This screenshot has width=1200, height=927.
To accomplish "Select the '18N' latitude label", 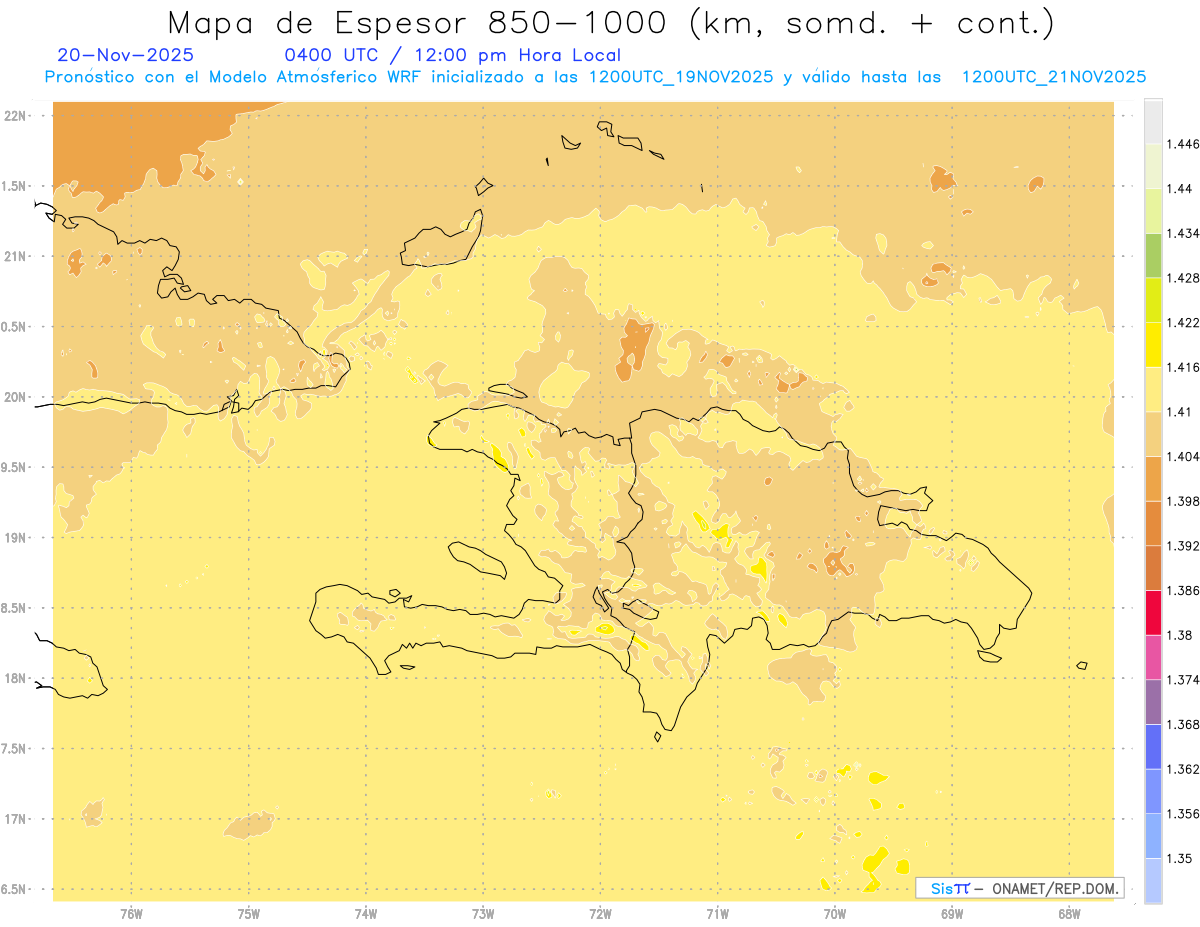I will [x=17, y=678].
